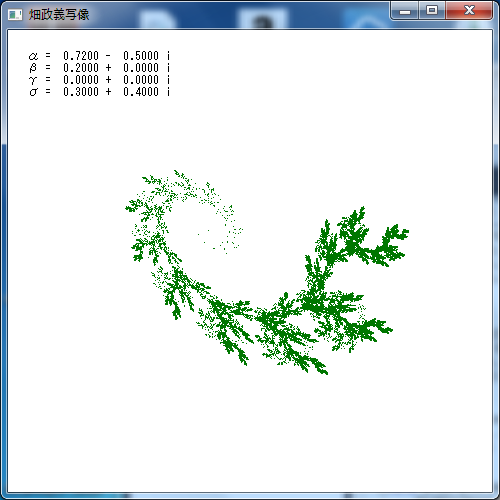Click the lowest fern tip of fractal
500x500 pixels.
pos(323,370)
